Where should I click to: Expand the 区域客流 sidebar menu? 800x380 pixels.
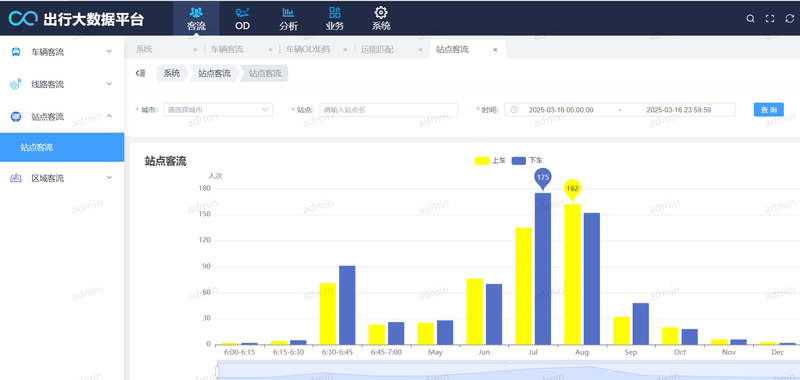62,178
